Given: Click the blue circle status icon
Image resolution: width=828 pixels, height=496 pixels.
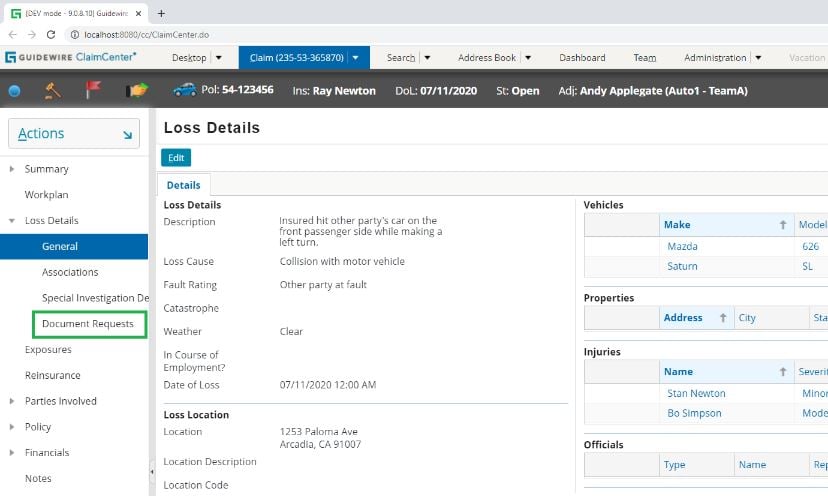Looking at the screenshot, I should pos(15,91).
